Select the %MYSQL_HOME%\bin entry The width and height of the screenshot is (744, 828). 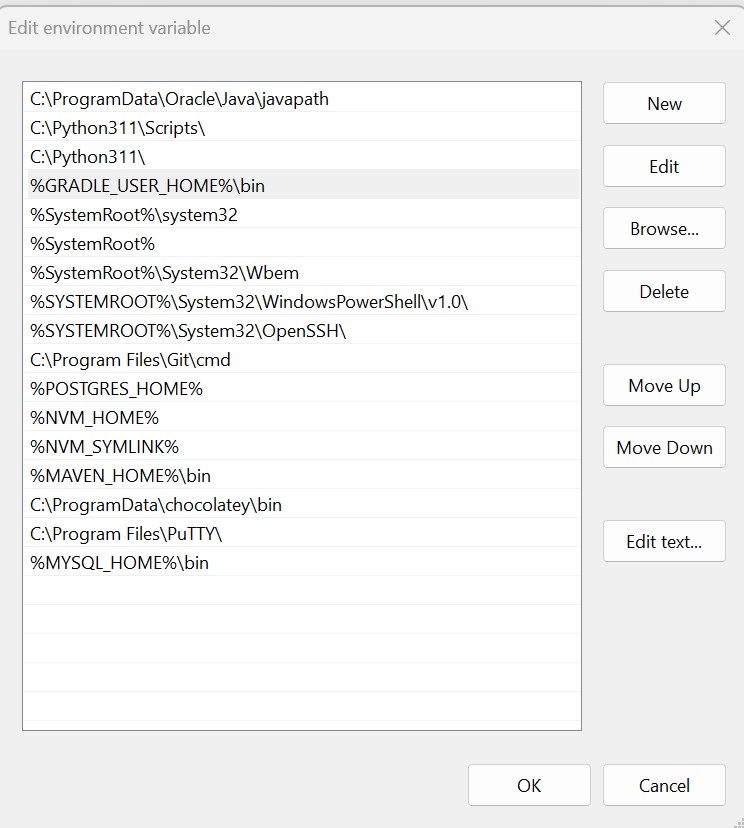120,563
